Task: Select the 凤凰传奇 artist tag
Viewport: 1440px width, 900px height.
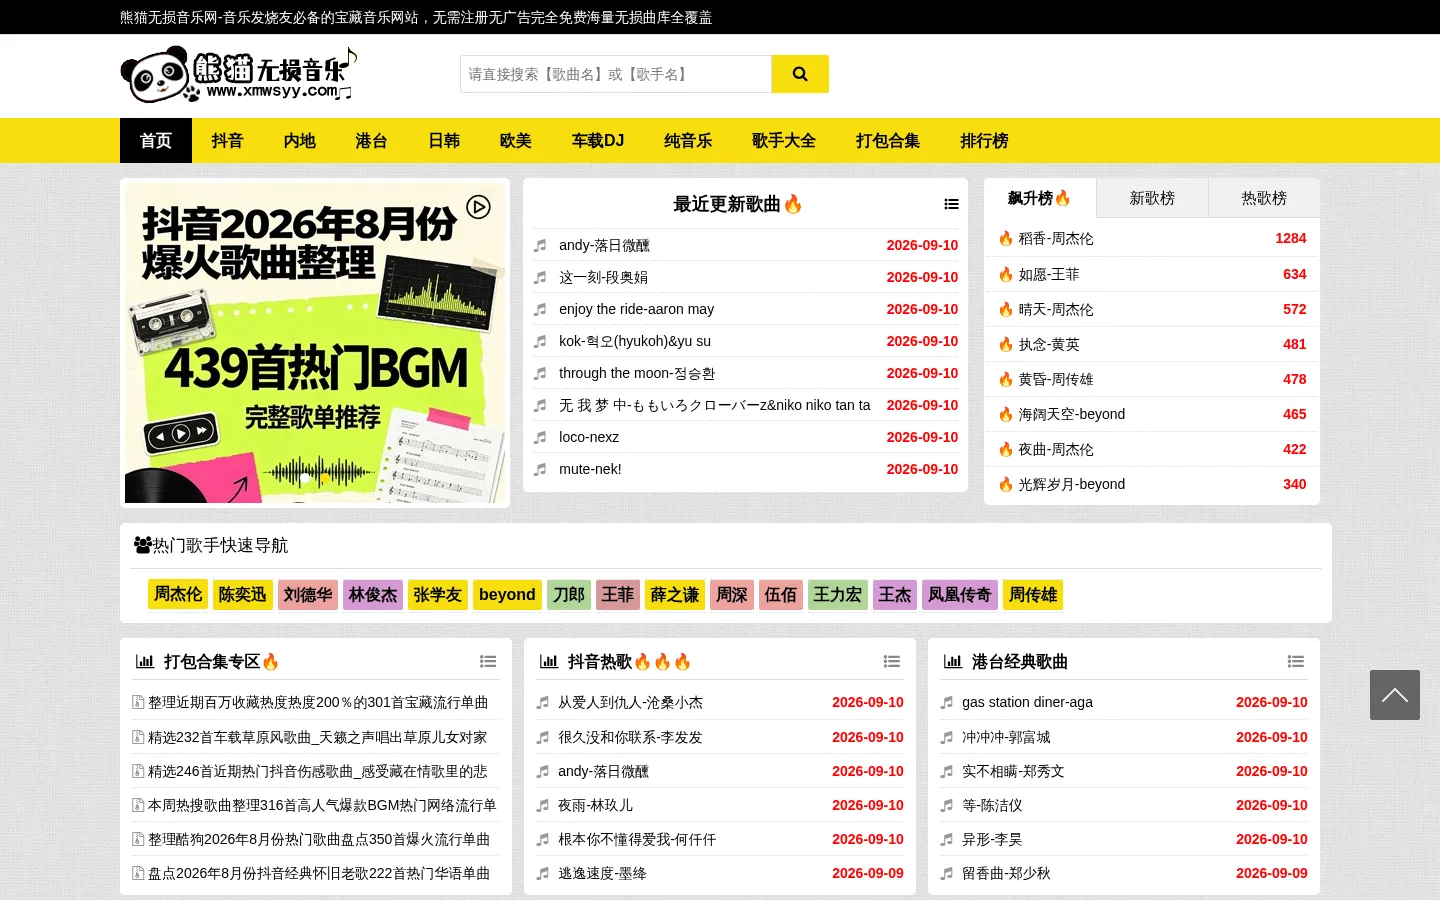Action: [960, 594]
